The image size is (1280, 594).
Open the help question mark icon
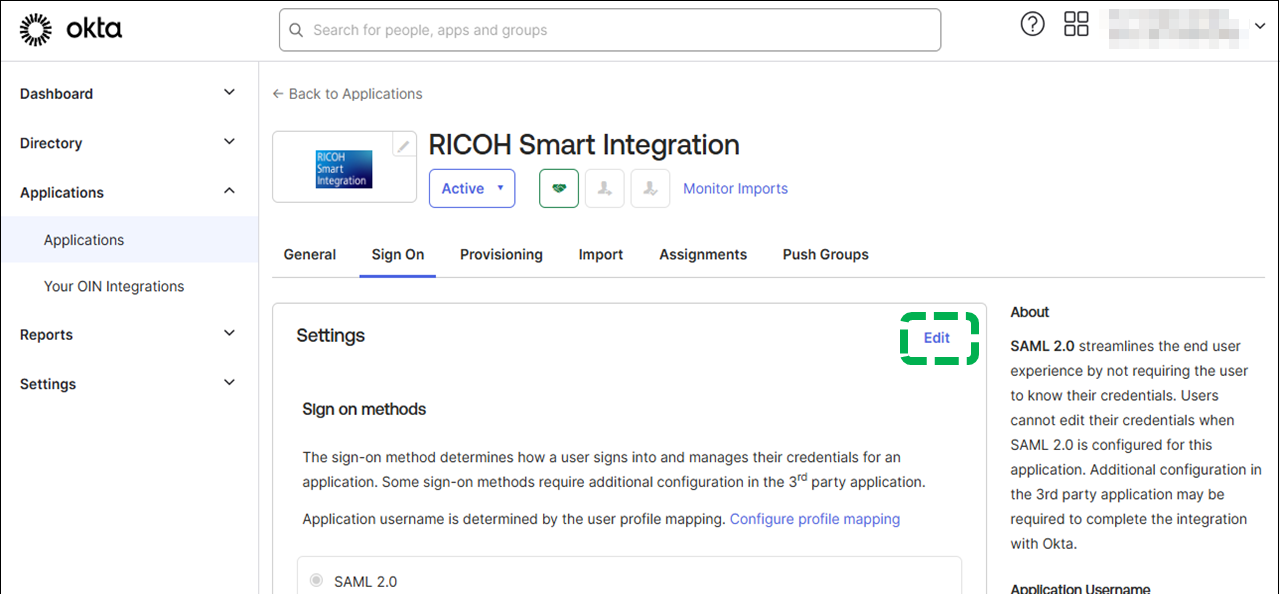(x=1032, y=25)
